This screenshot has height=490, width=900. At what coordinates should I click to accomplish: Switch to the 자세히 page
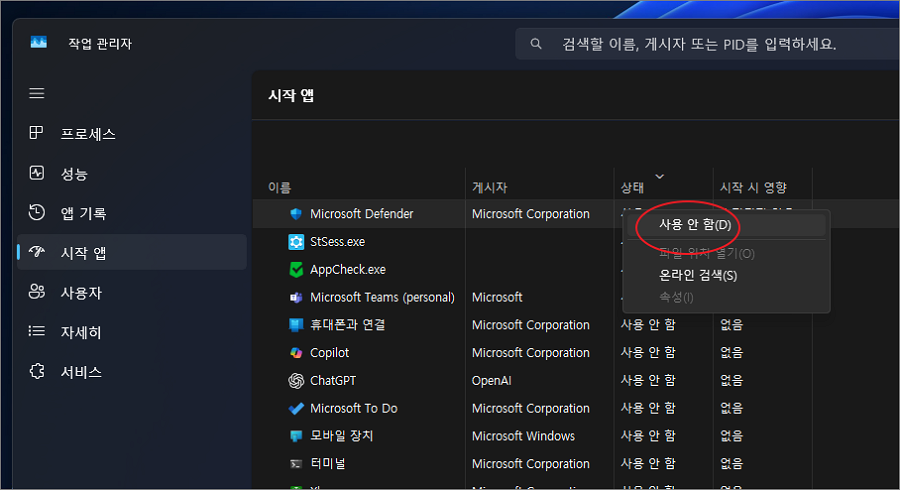[132, 332]
